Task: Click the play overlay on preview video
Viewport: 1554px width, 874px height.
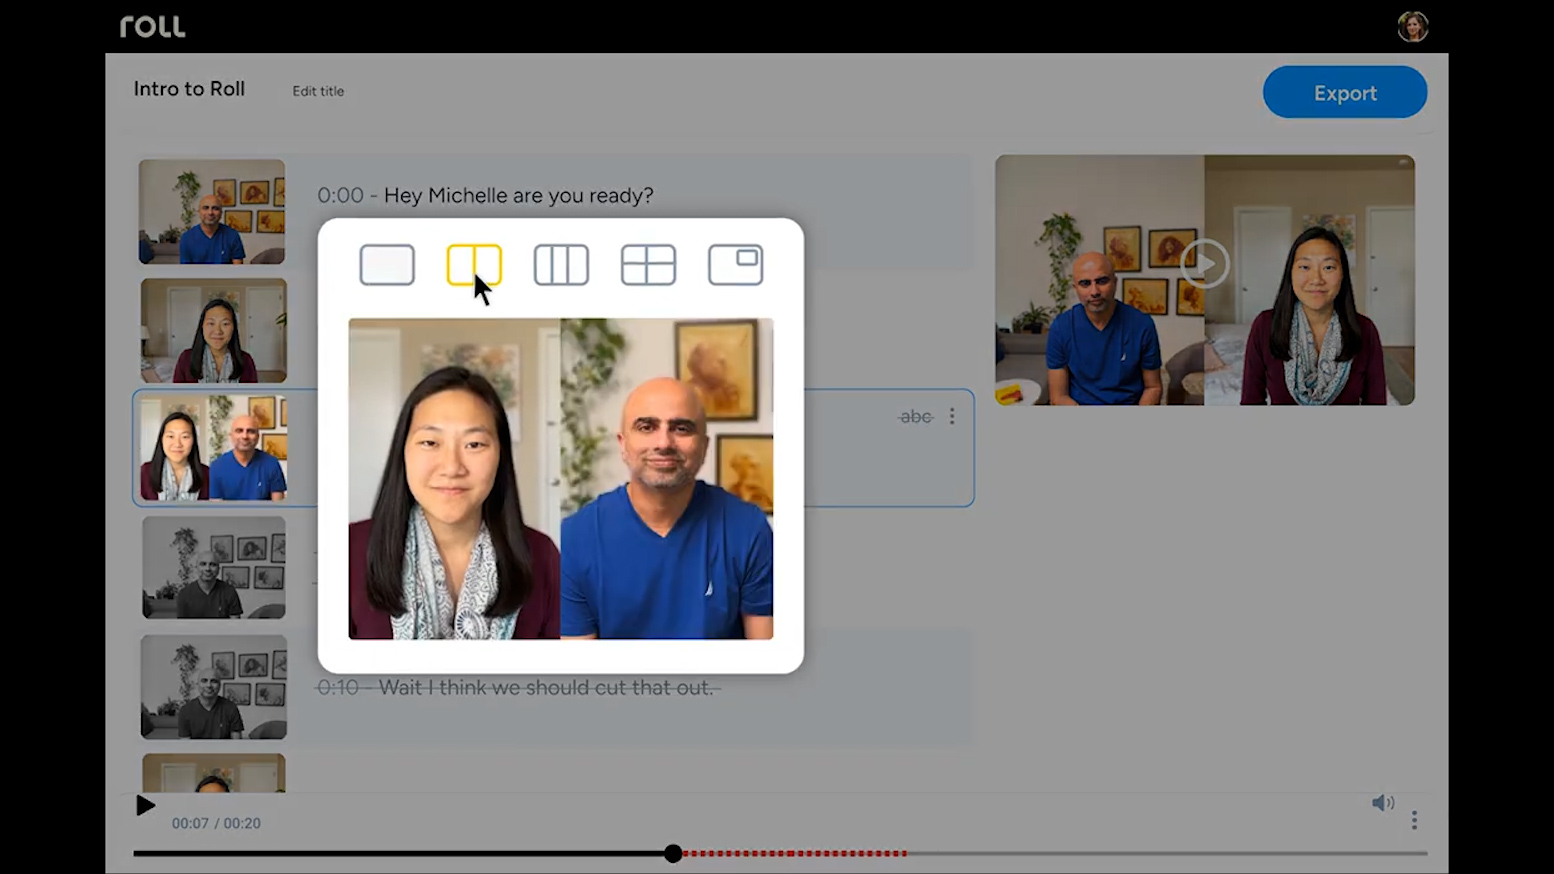Action: (1205, 264)
